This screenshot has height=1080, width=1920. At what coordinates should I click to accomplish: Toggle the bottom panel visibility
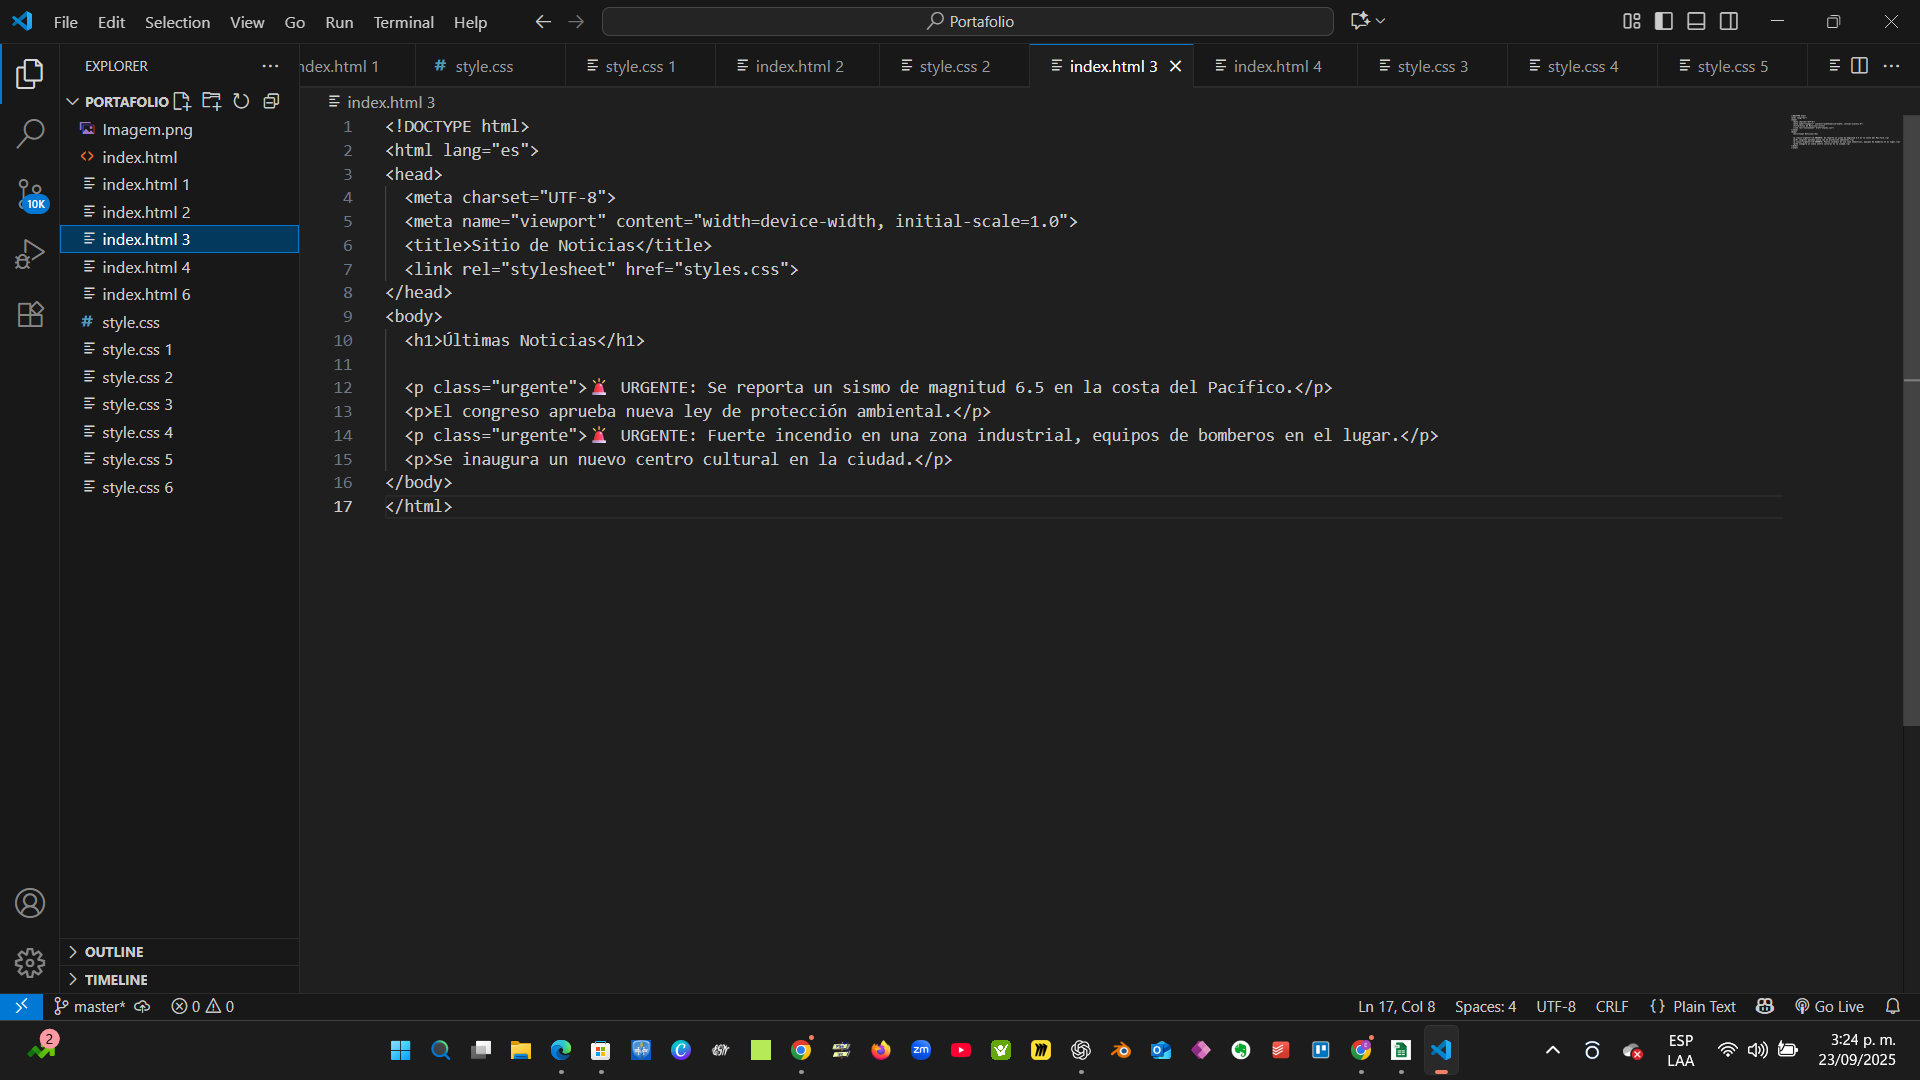click(x=1696, y=21)
